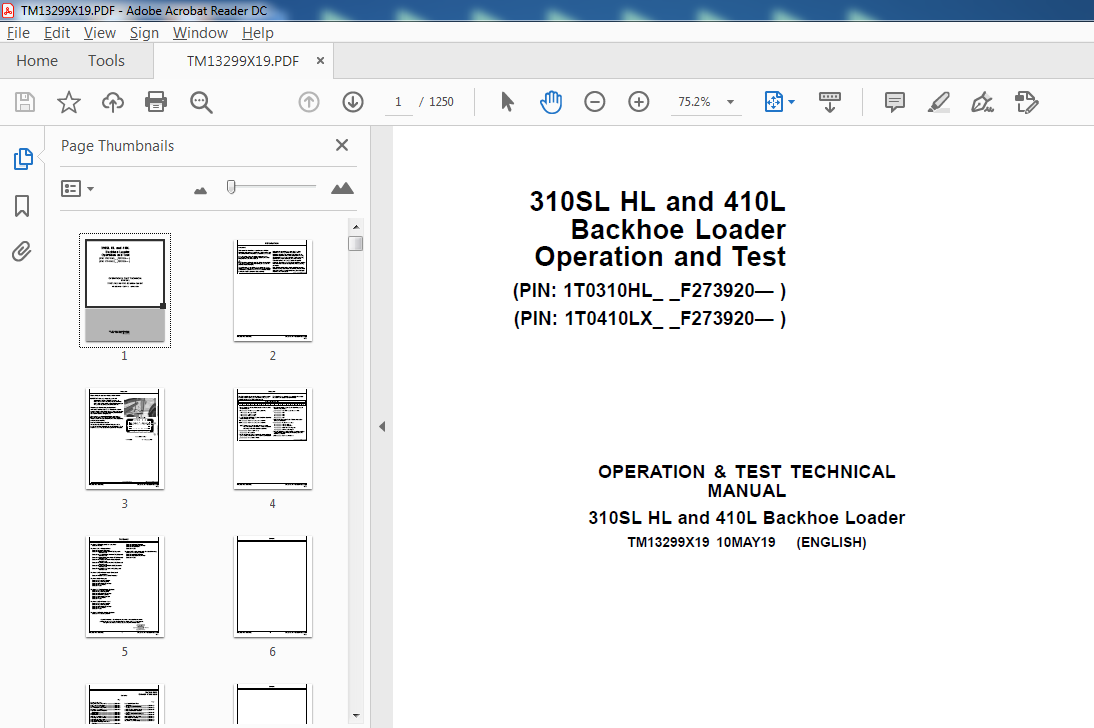
Task: Click the '/ 1250' total pages text
Action: click(436, 102)
